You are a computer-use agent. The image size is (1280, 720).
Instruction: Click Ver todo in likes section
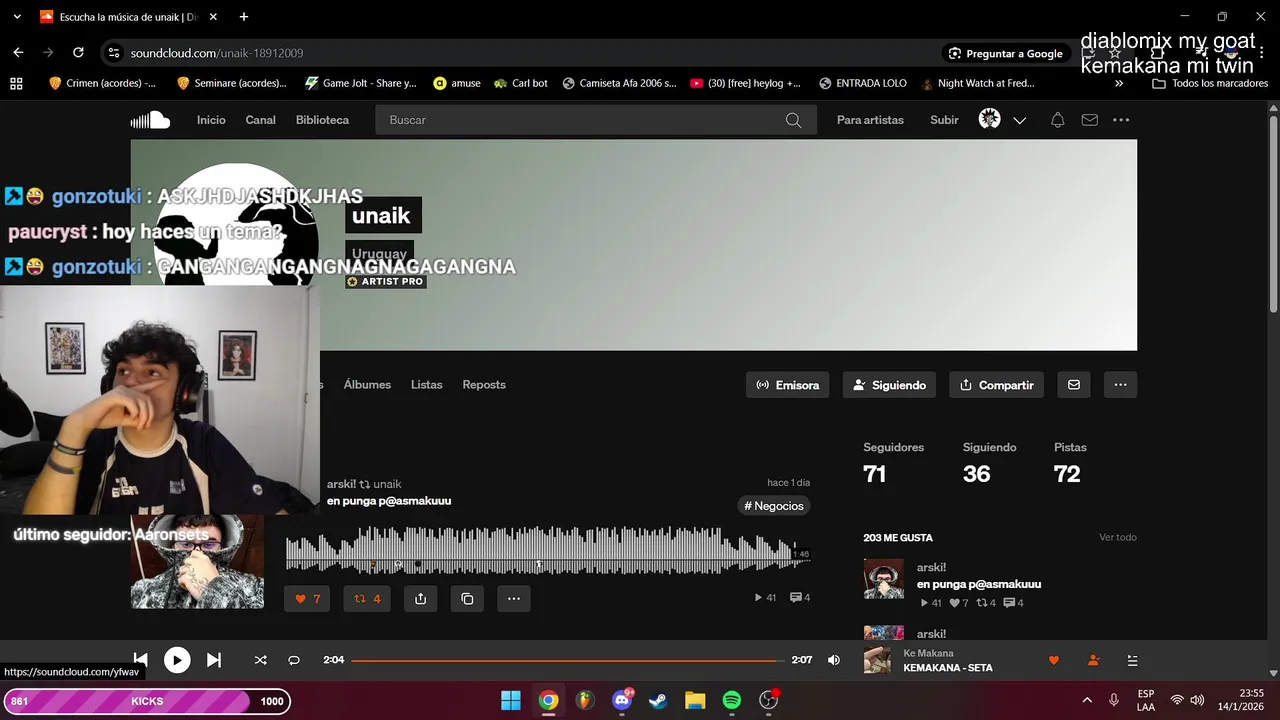(1117, 538)
